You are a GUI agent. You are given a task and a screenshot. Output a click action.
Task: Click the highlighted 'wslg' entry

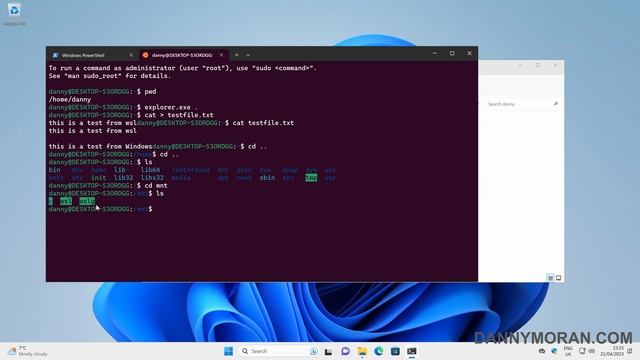tap(87, 201)
